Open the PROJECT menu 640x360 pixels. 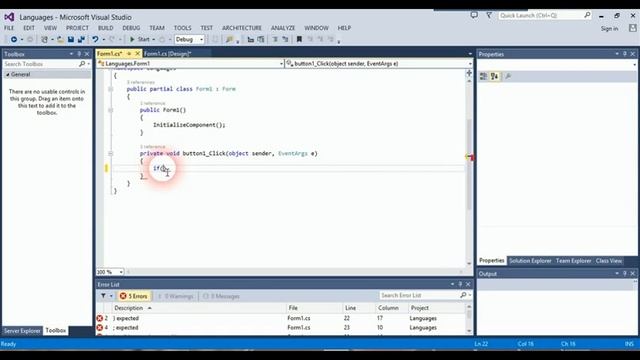click(77, 28)
